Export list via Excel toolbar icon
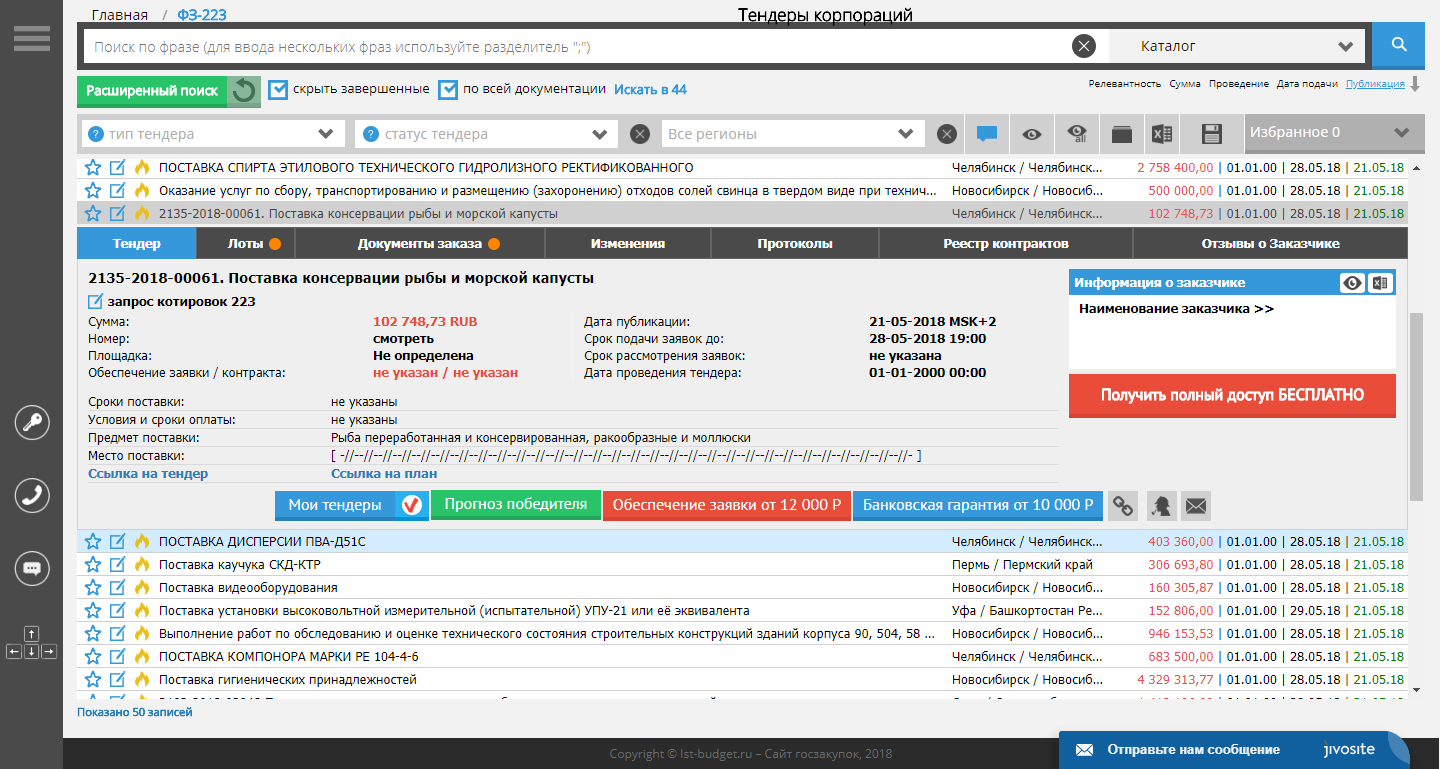The image size is (1440, 769). tap(1161, 134)
